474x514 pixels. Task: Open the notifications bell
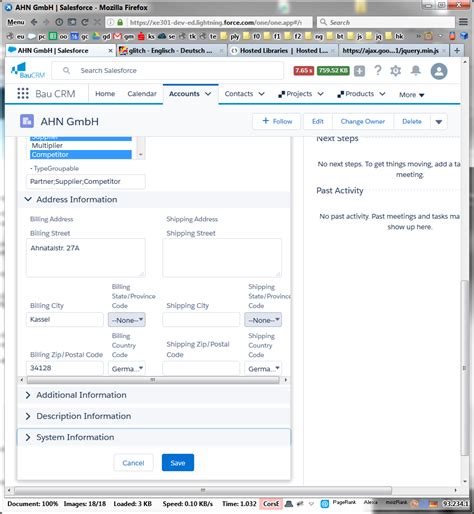coord(416,70)
